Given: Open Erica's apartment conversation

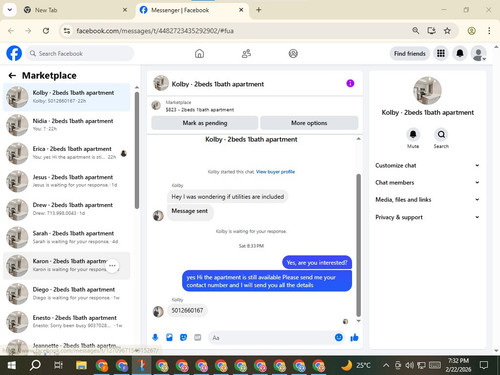Looking at the screenshot, I should (x=67, y=153).
